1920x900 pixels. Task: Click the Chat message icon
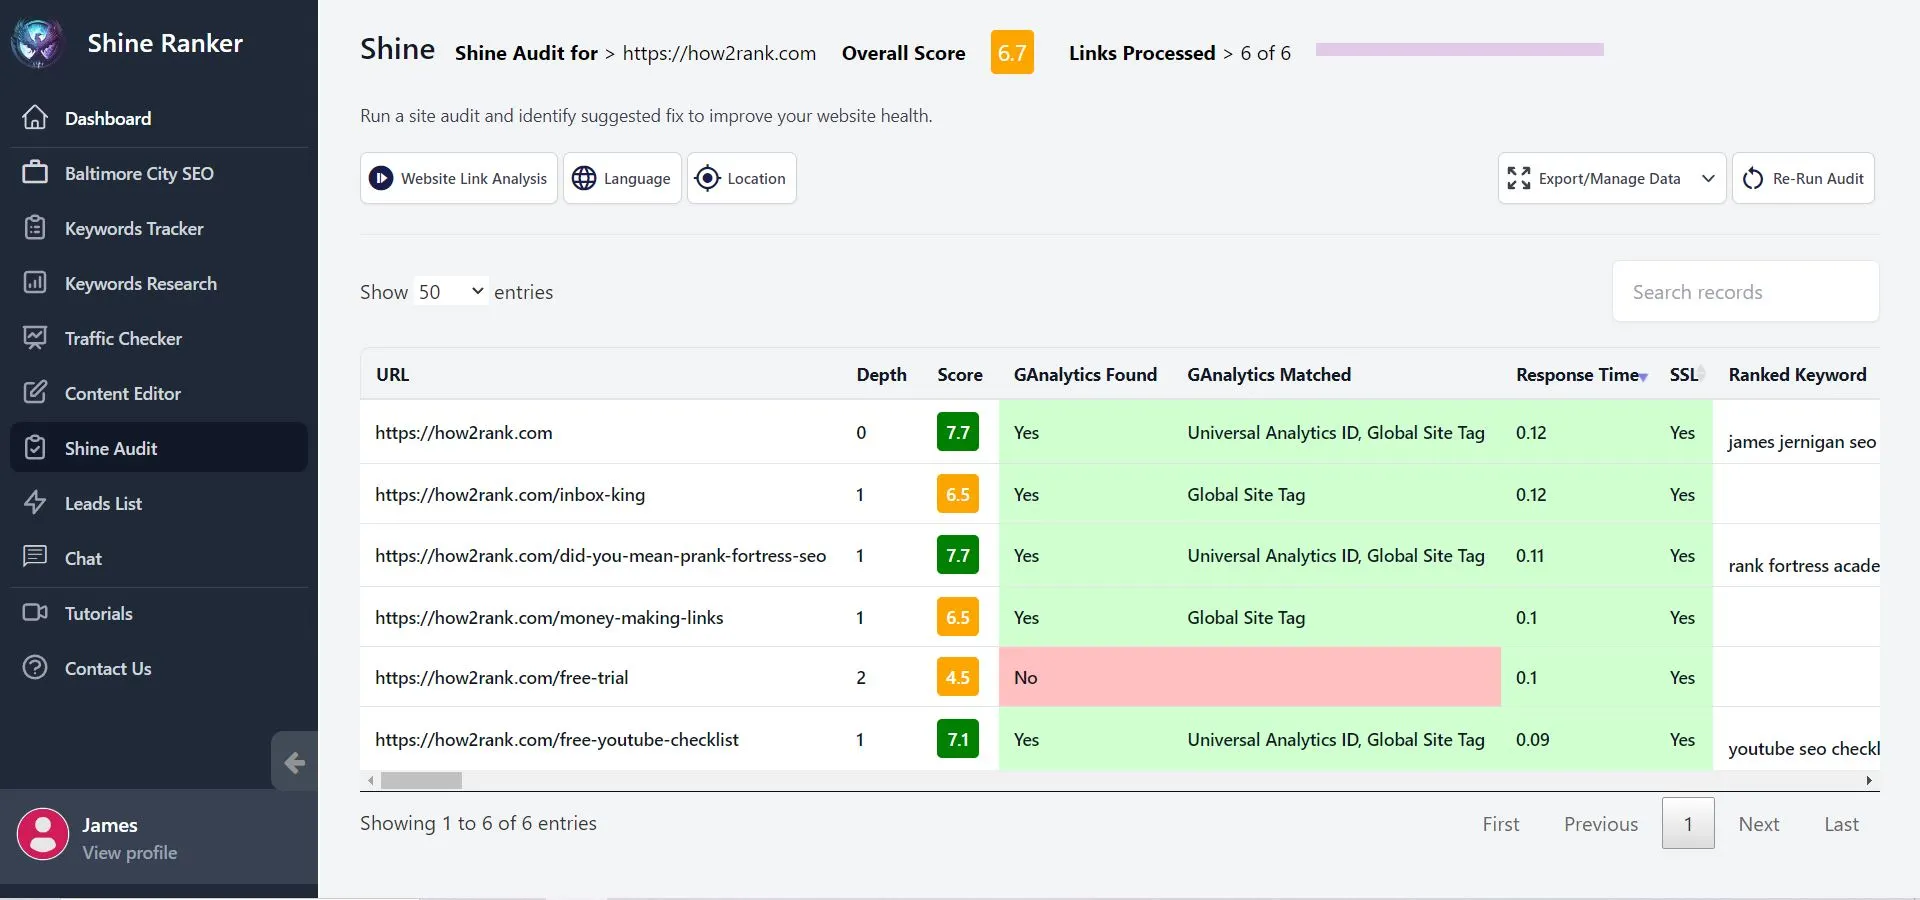pos(35,556)
